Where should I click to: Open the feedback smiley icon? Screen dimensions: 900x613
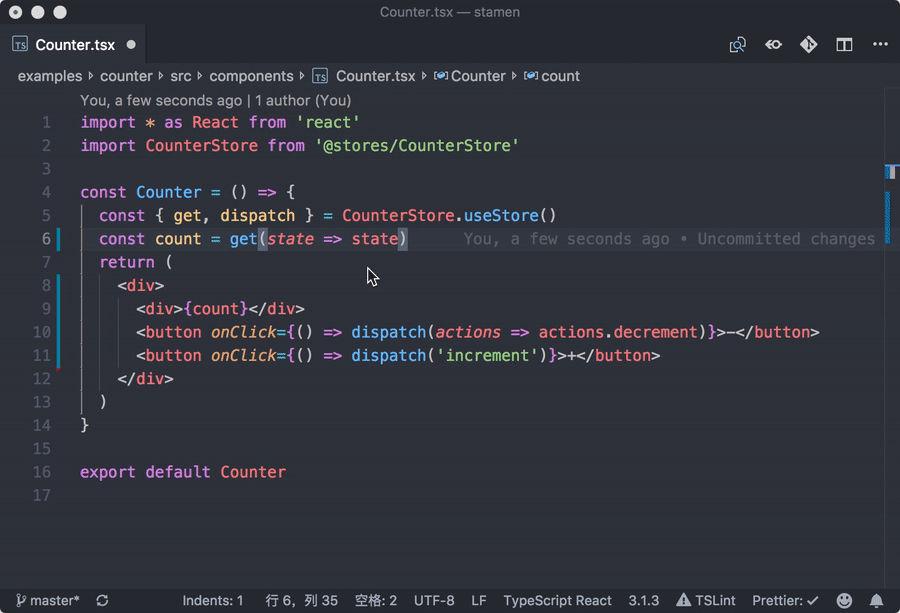click(844, 600)
